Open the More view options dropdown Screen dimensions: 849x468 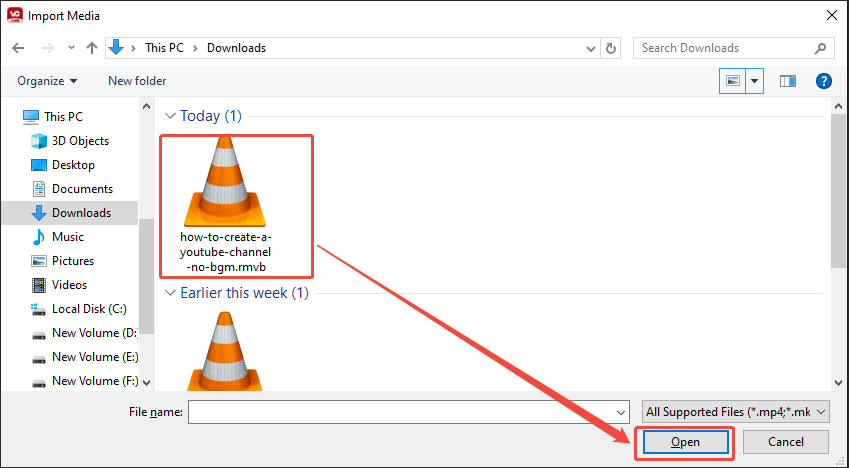754,81
